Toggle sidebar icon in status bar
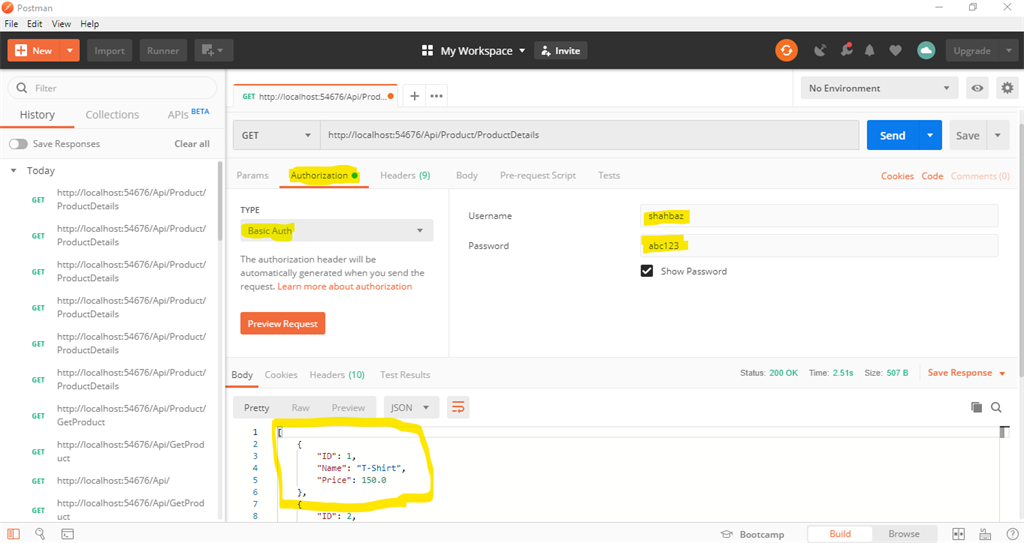This screenshot has height=543, width=1024. tap(14, 534)
